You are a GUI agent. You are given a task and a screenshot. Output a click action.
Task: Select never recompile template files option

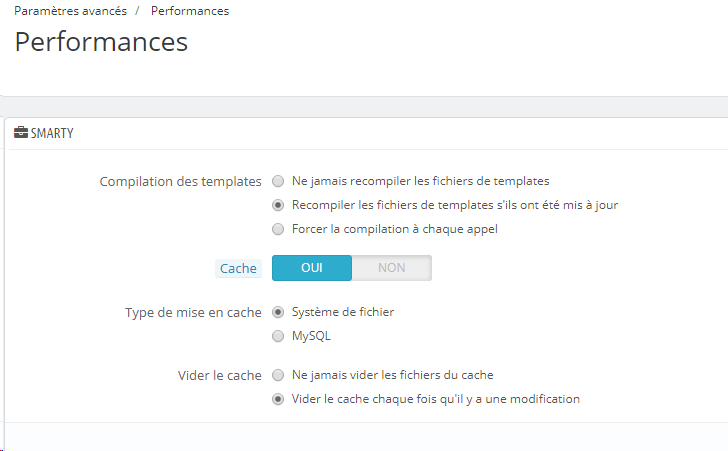click(x=278, y=181)
